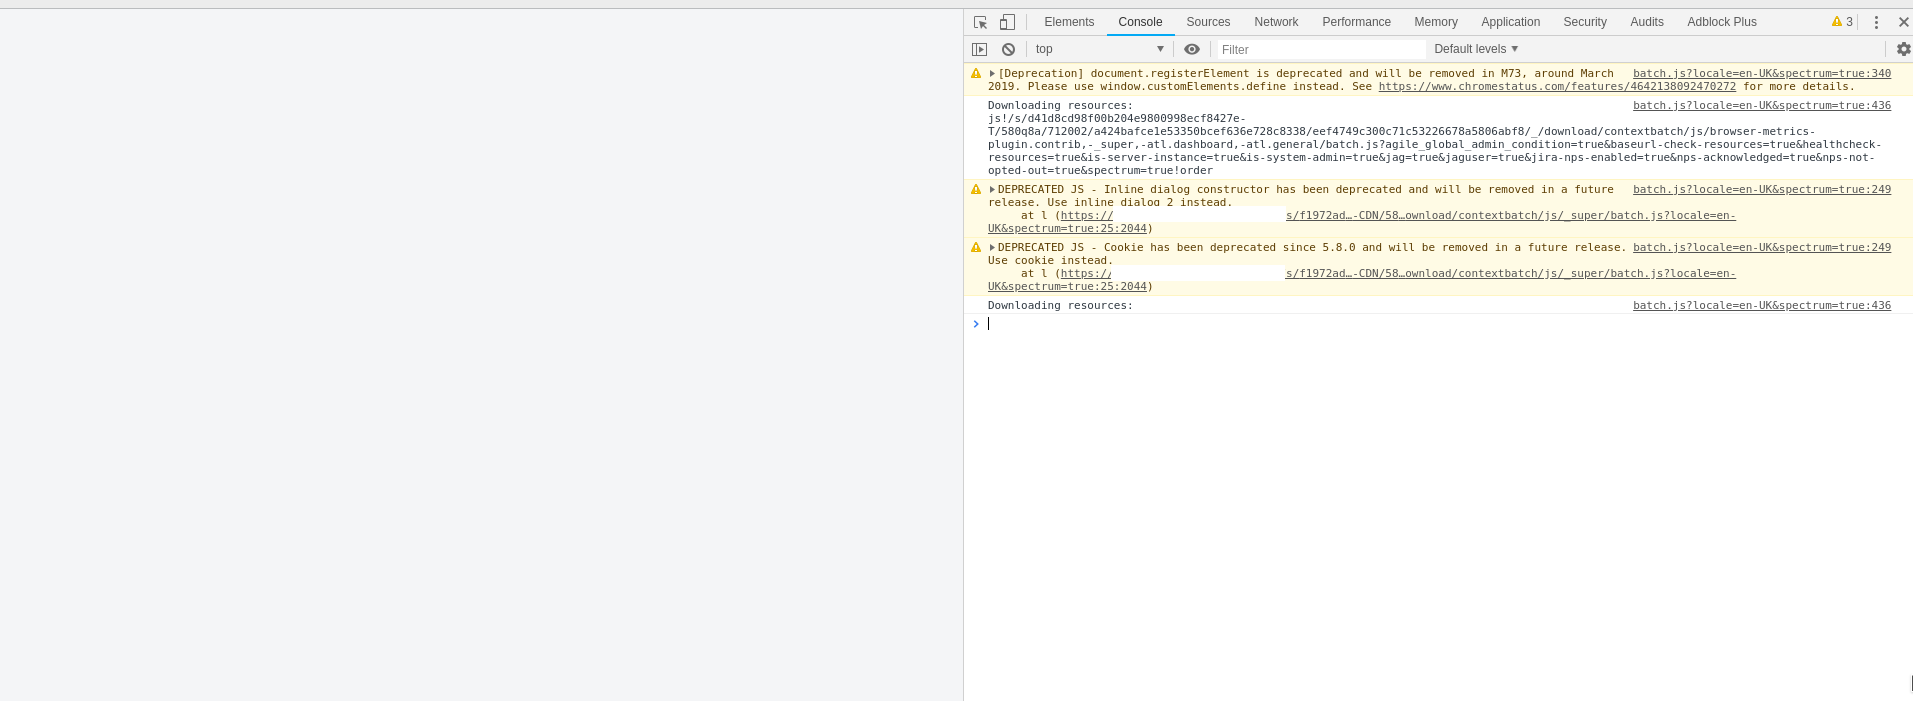Switch to the Elements tab
This screenshot has height=701, width=1913.
tap(1069, 22)
